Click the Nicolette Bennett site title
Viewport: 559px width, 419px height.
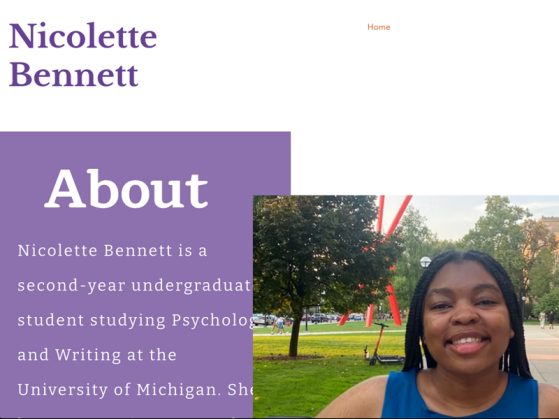[83, 55]
